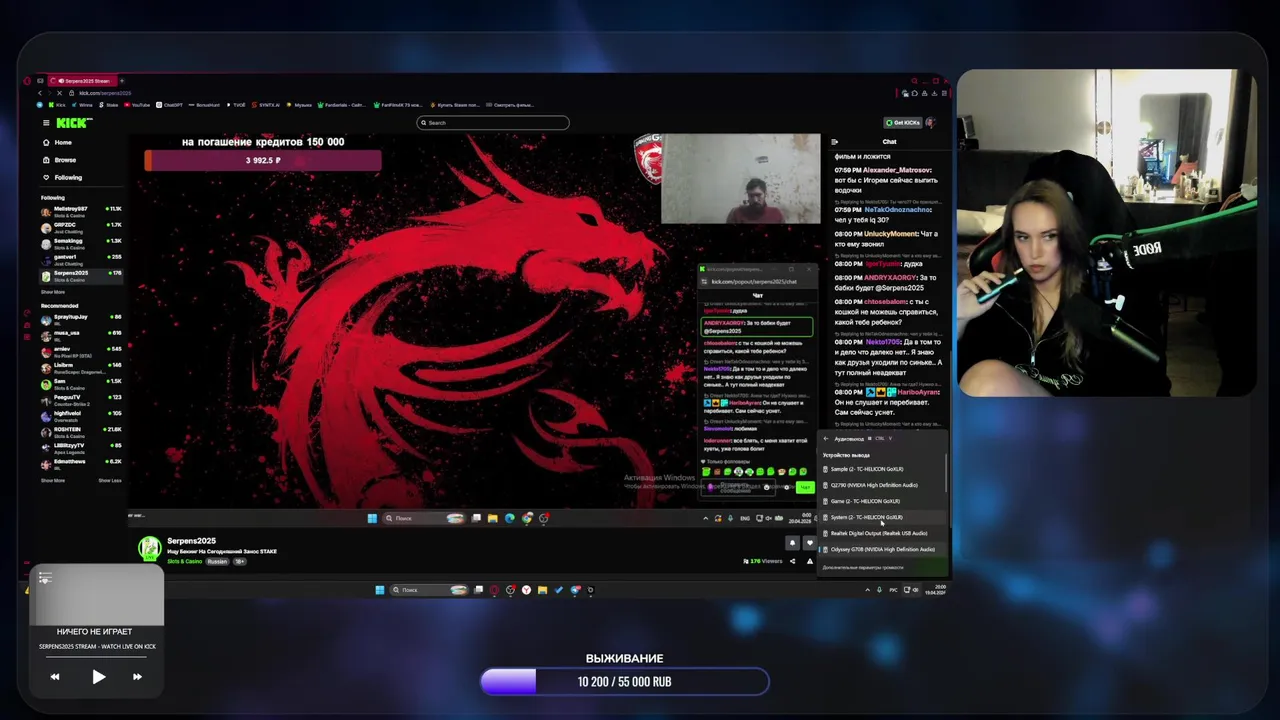Screen dimensions: 1280x720
Task: Click inner stream Windows Start icon
Action: tap(372, 518)
